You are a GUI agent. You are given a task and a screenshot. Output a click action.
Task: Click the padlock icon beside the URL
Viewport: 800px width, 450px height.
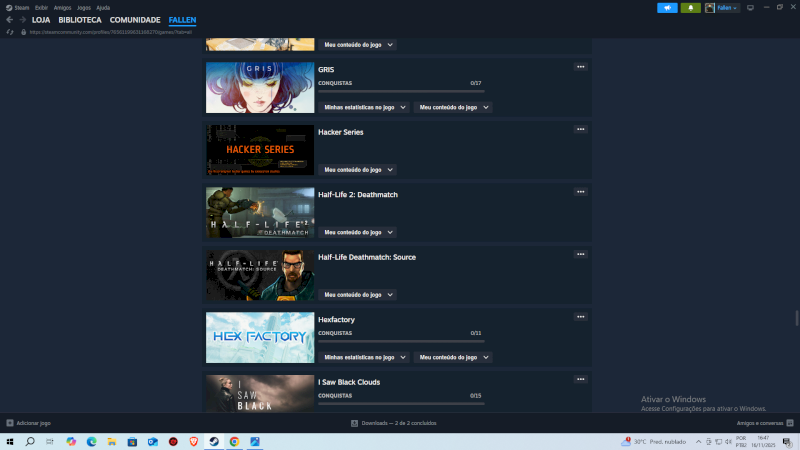(x=23, y=32)
